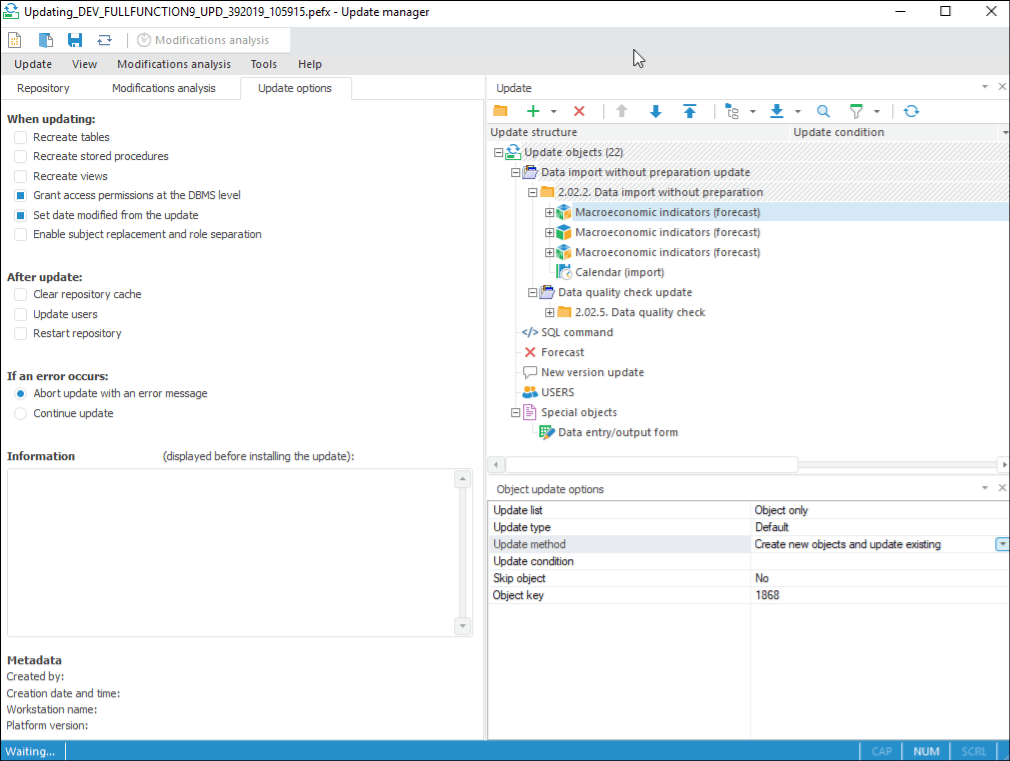The width and height of the screenshot is (1010, 761).
Task: Click the run update arrows icon in the top toolbar
Action: 104,40
